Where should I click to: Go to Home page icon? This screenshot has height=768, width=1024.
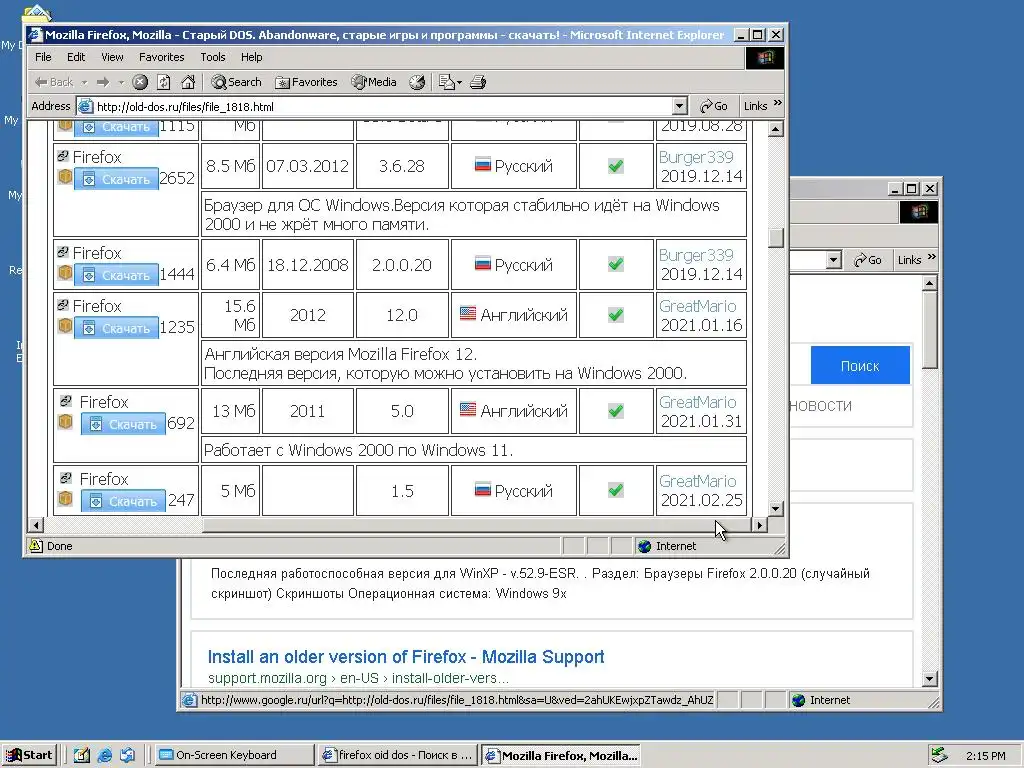(x=188, y=82)
